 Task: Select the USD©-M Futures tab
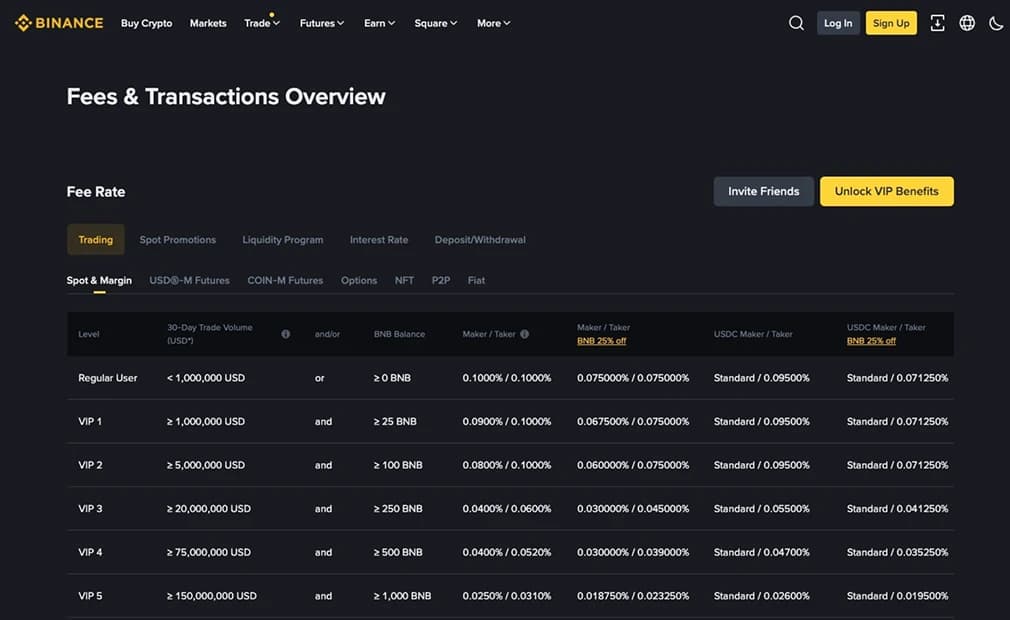[x=189, y=280]
